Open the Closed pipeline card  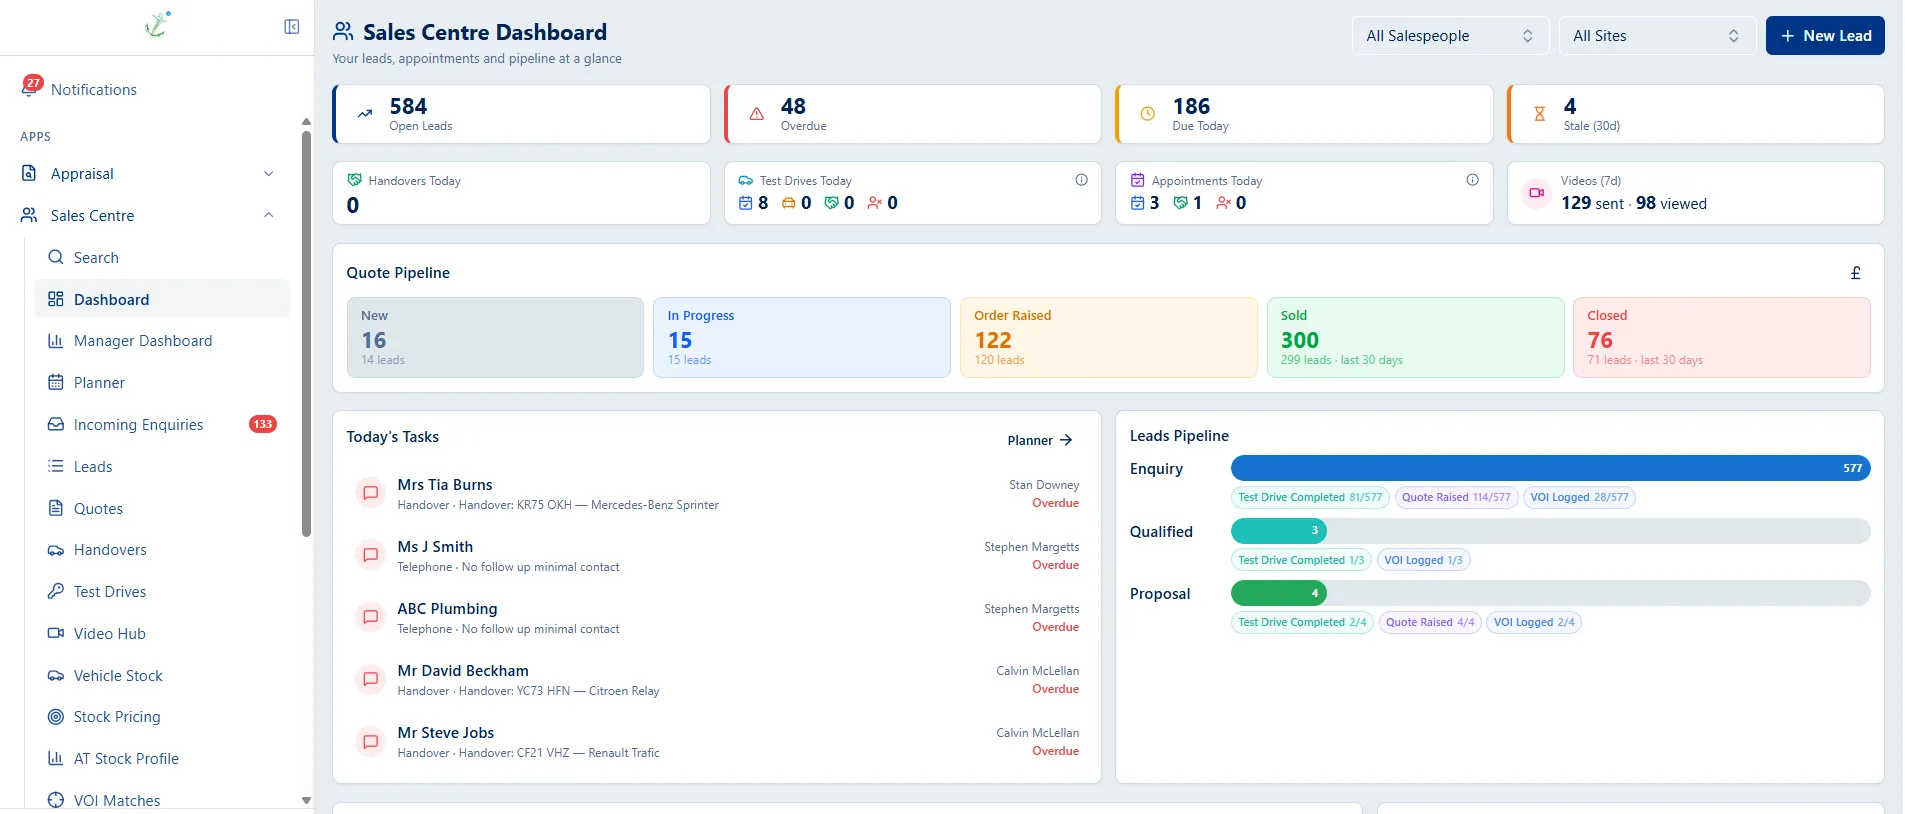(1721, 337)
